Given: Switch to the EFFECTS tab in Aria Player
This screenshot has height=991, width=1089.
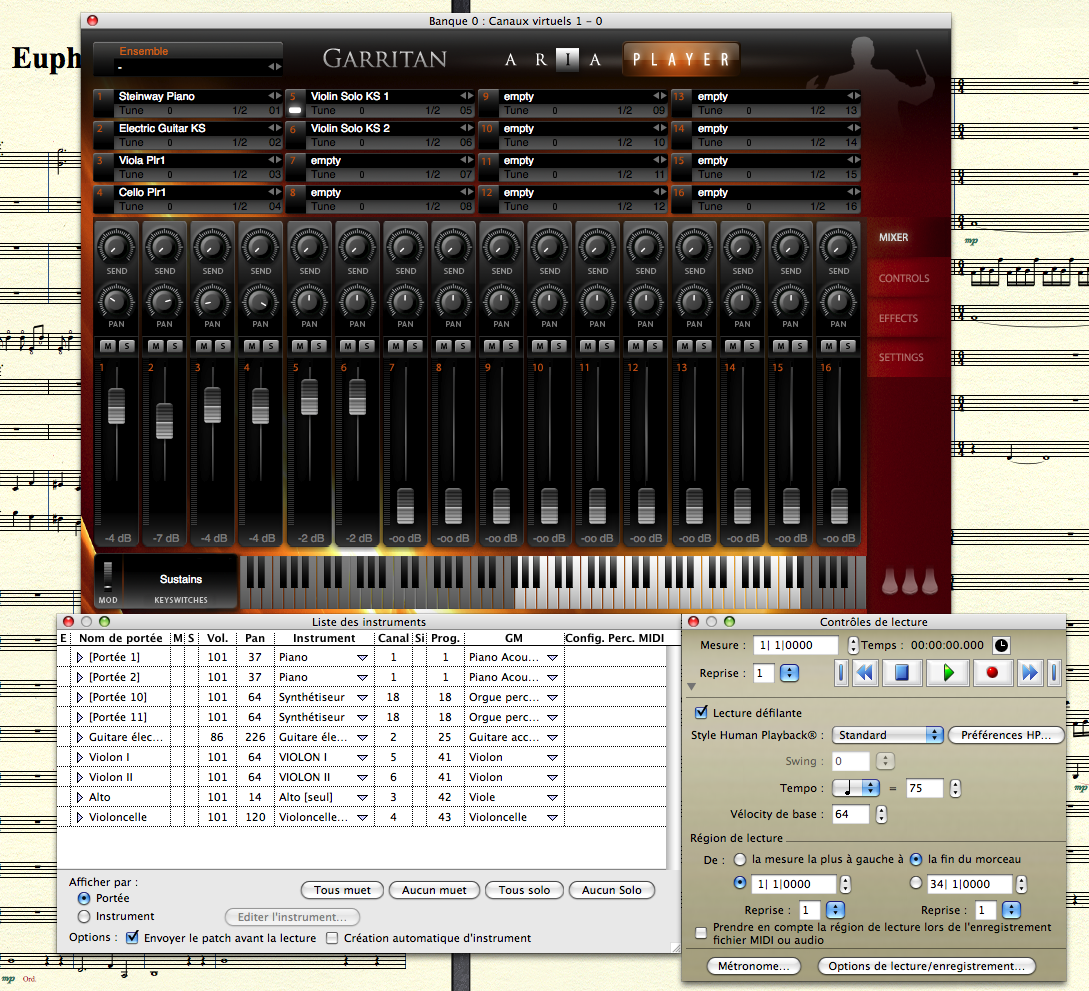Looking at the screenshot, I should [x=898, y=318].
